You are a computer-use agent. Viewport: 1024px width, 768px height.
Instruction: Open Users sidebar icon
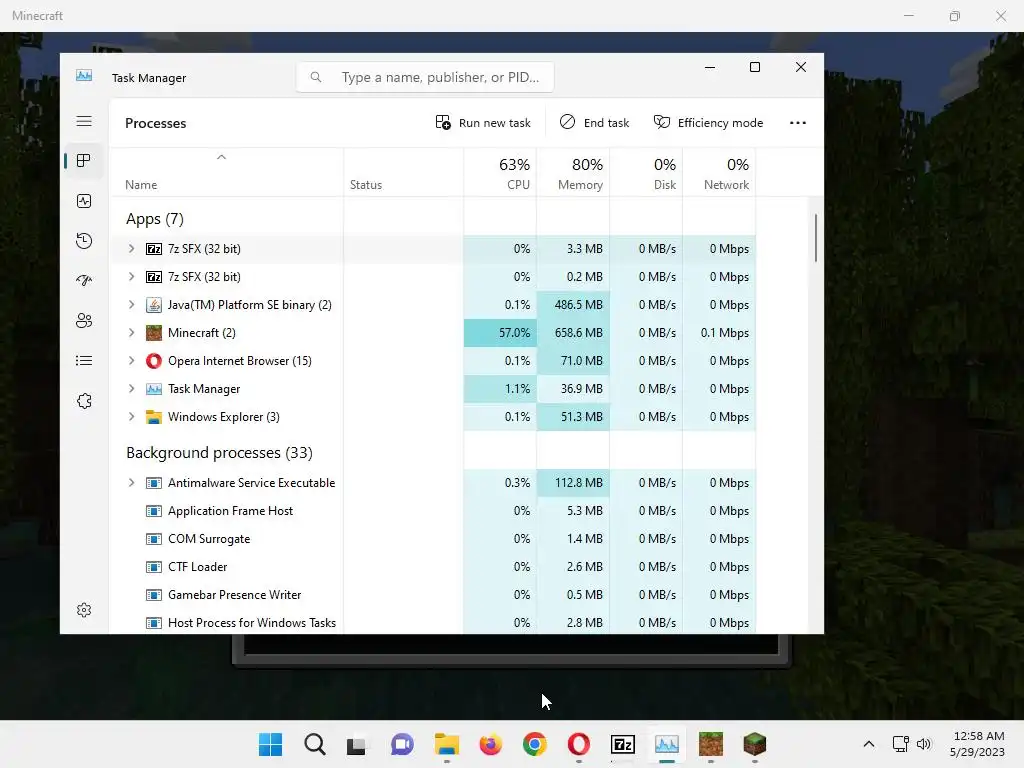point(84,321)
